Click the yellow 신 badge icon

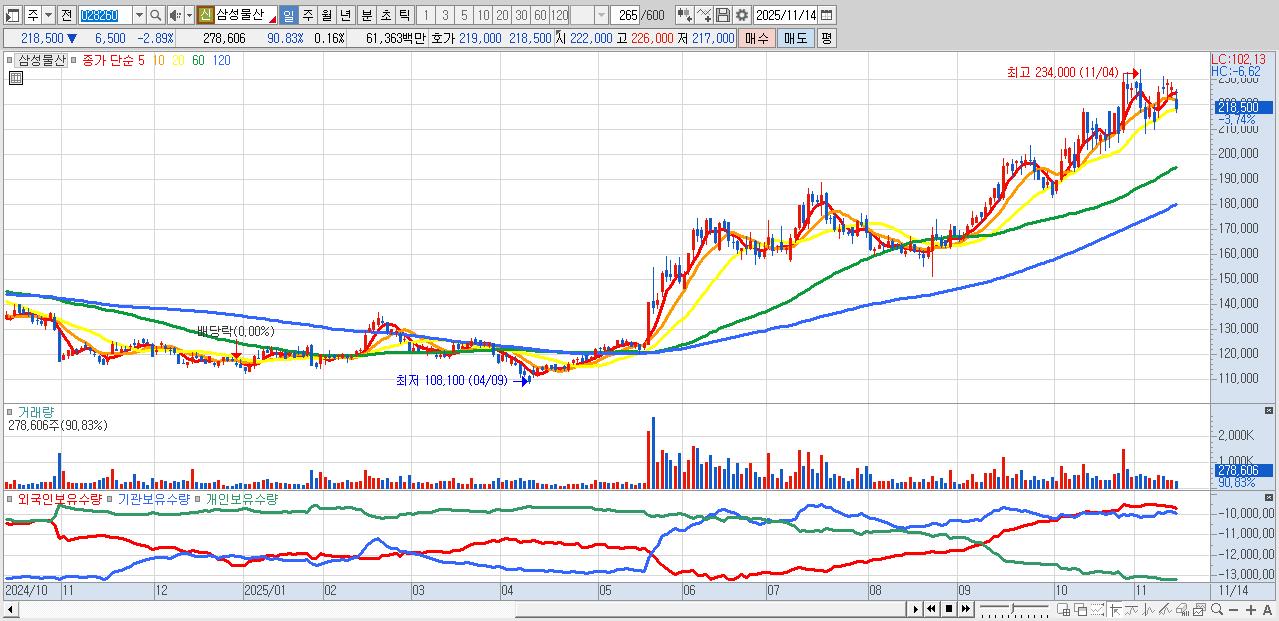[x=205, y=15]
